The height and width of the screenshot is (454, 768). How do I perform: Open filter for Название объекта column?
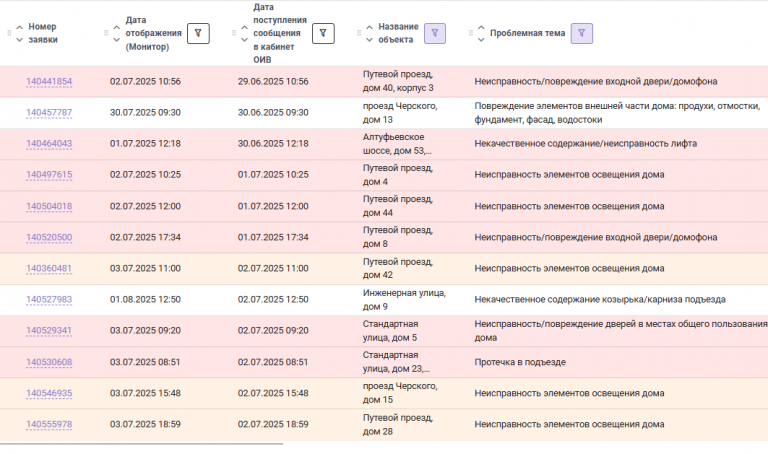[435, 33]
